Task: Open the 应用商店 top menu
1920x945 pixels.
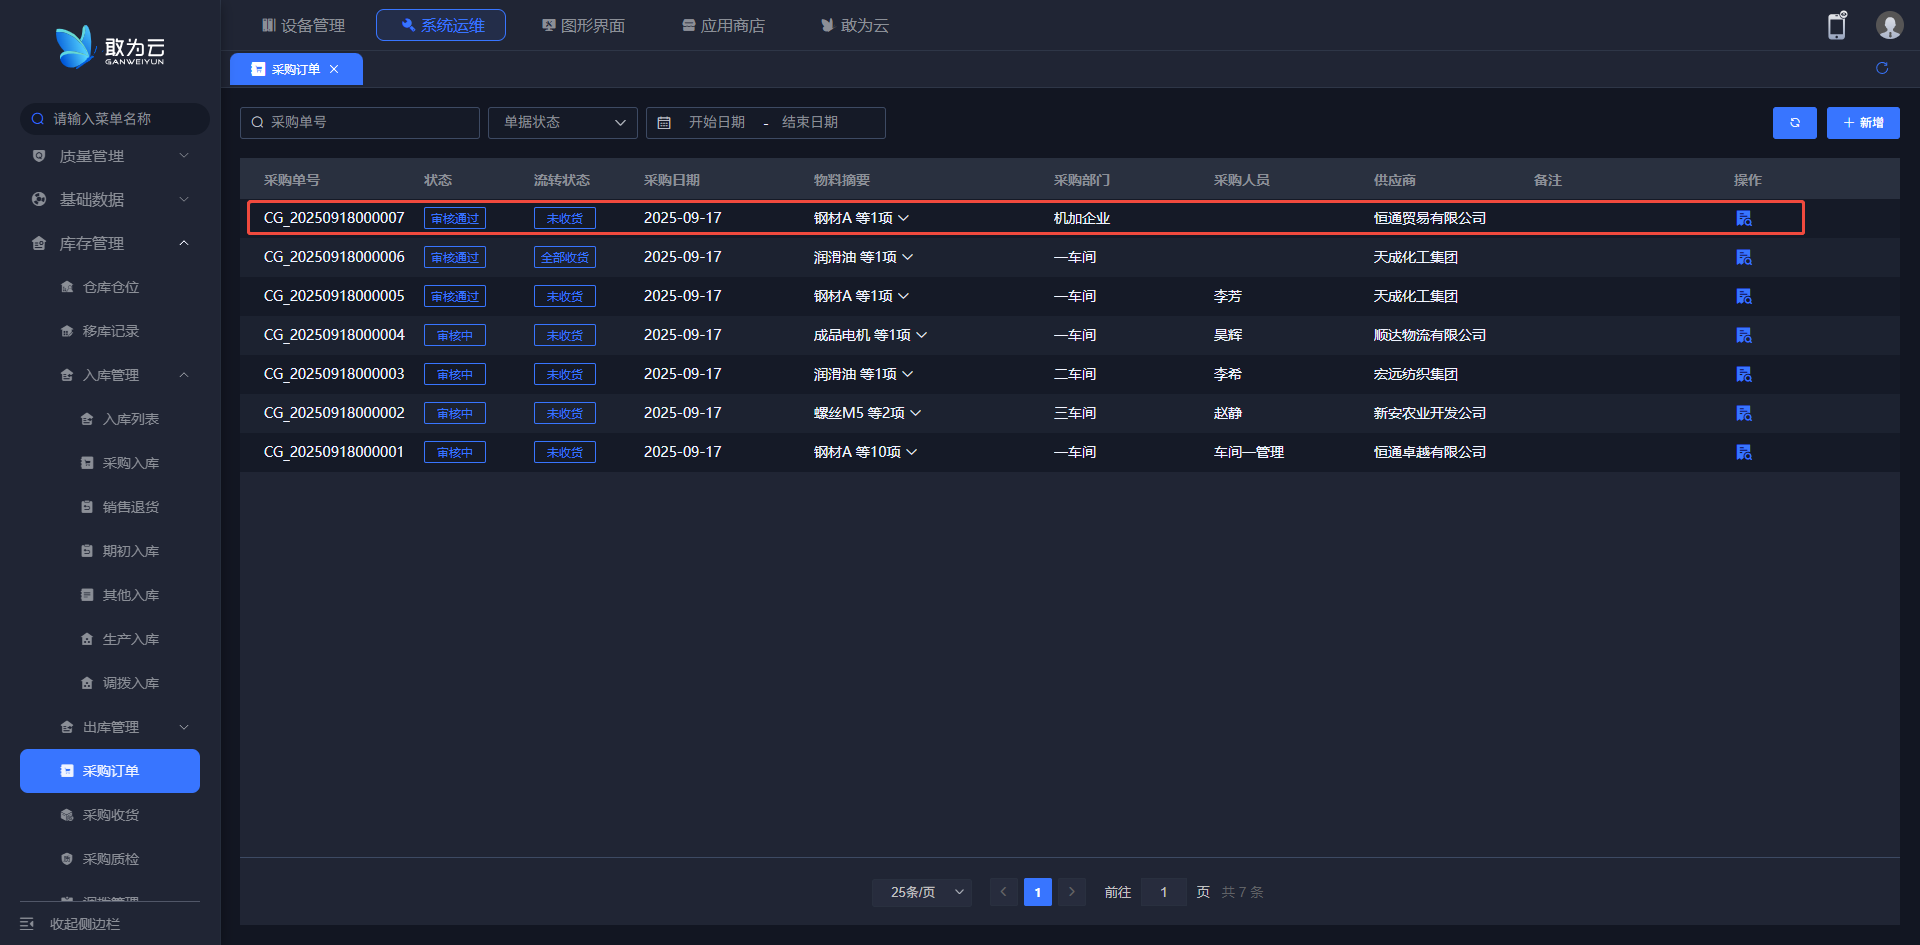Action: [x=723, y=25]
